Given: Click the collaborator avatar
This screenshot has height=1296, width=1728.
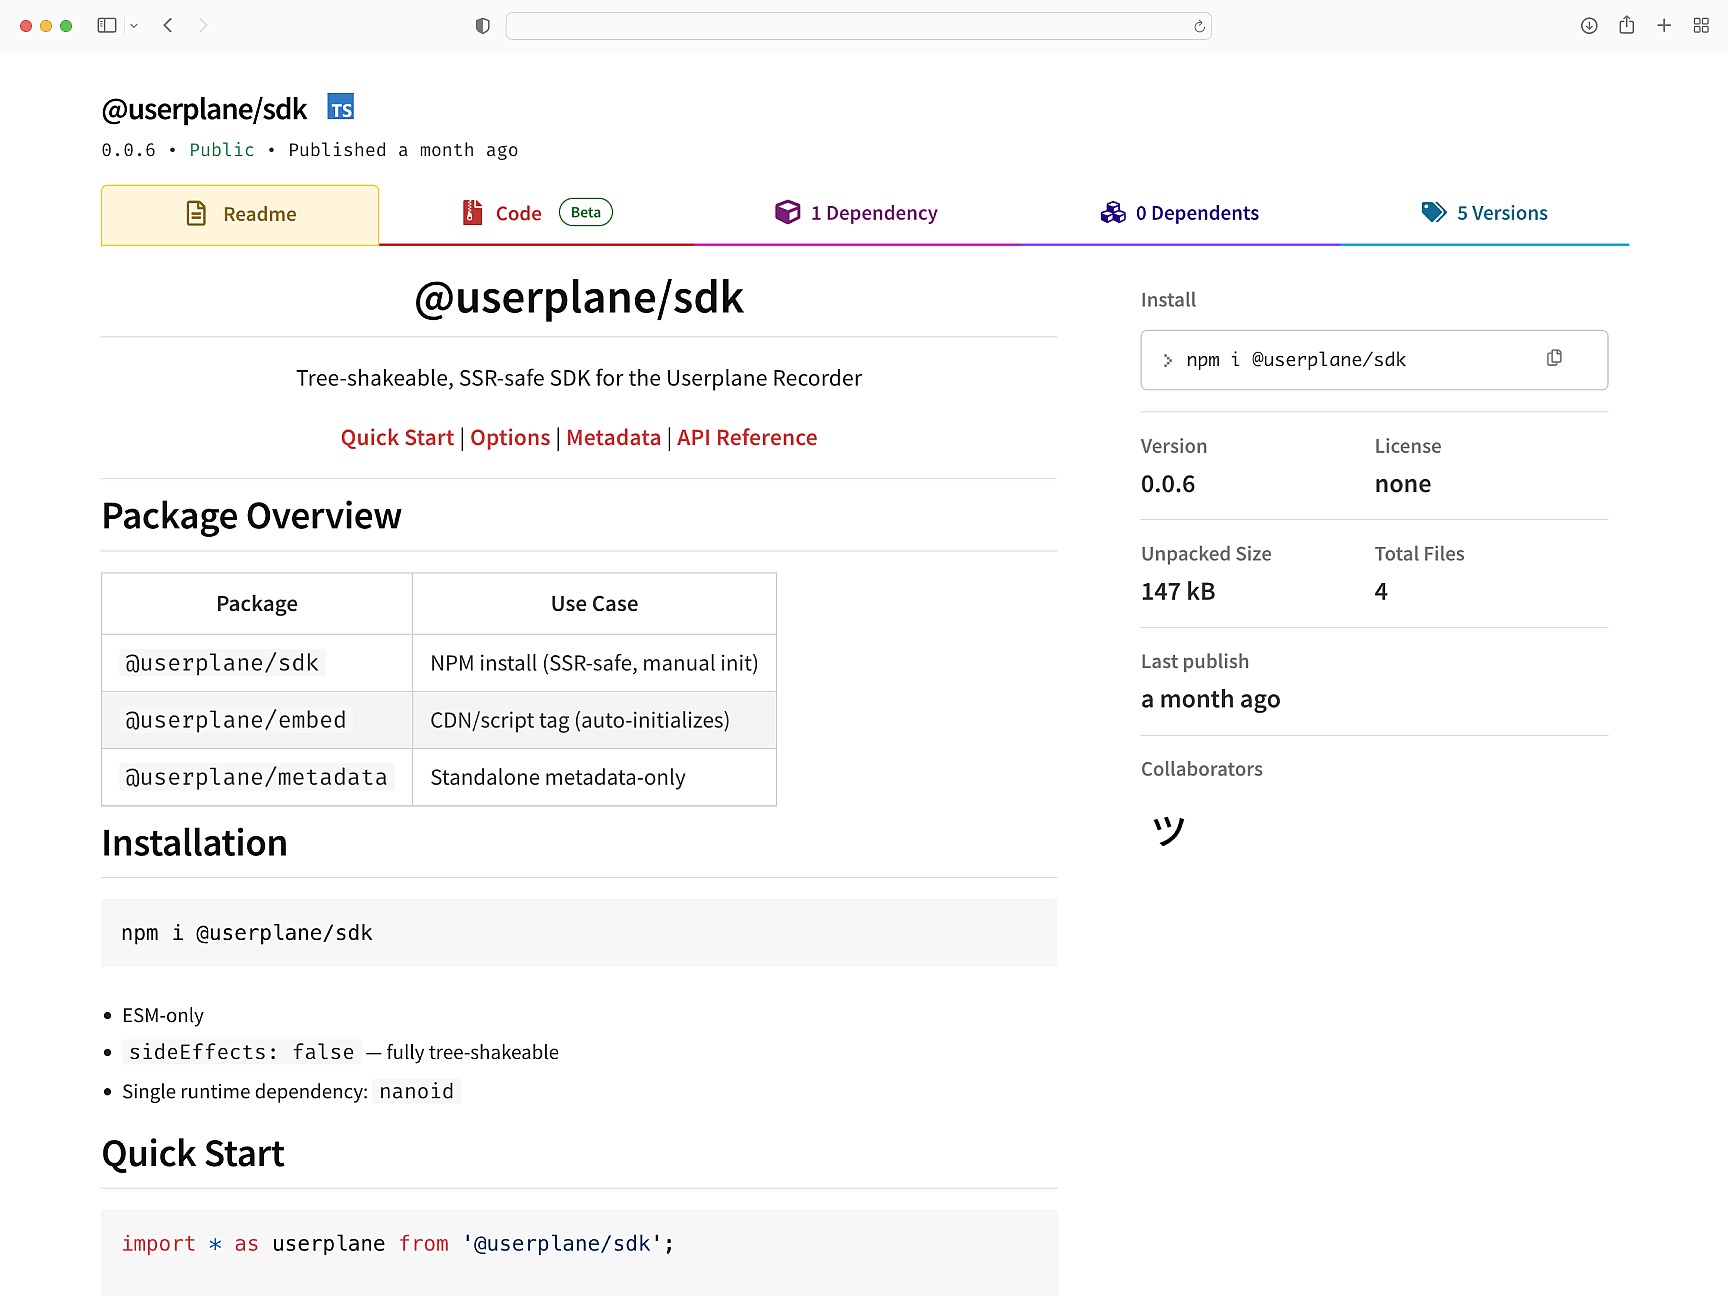Looking at the screenshot, I should [x=1169, y=829].
